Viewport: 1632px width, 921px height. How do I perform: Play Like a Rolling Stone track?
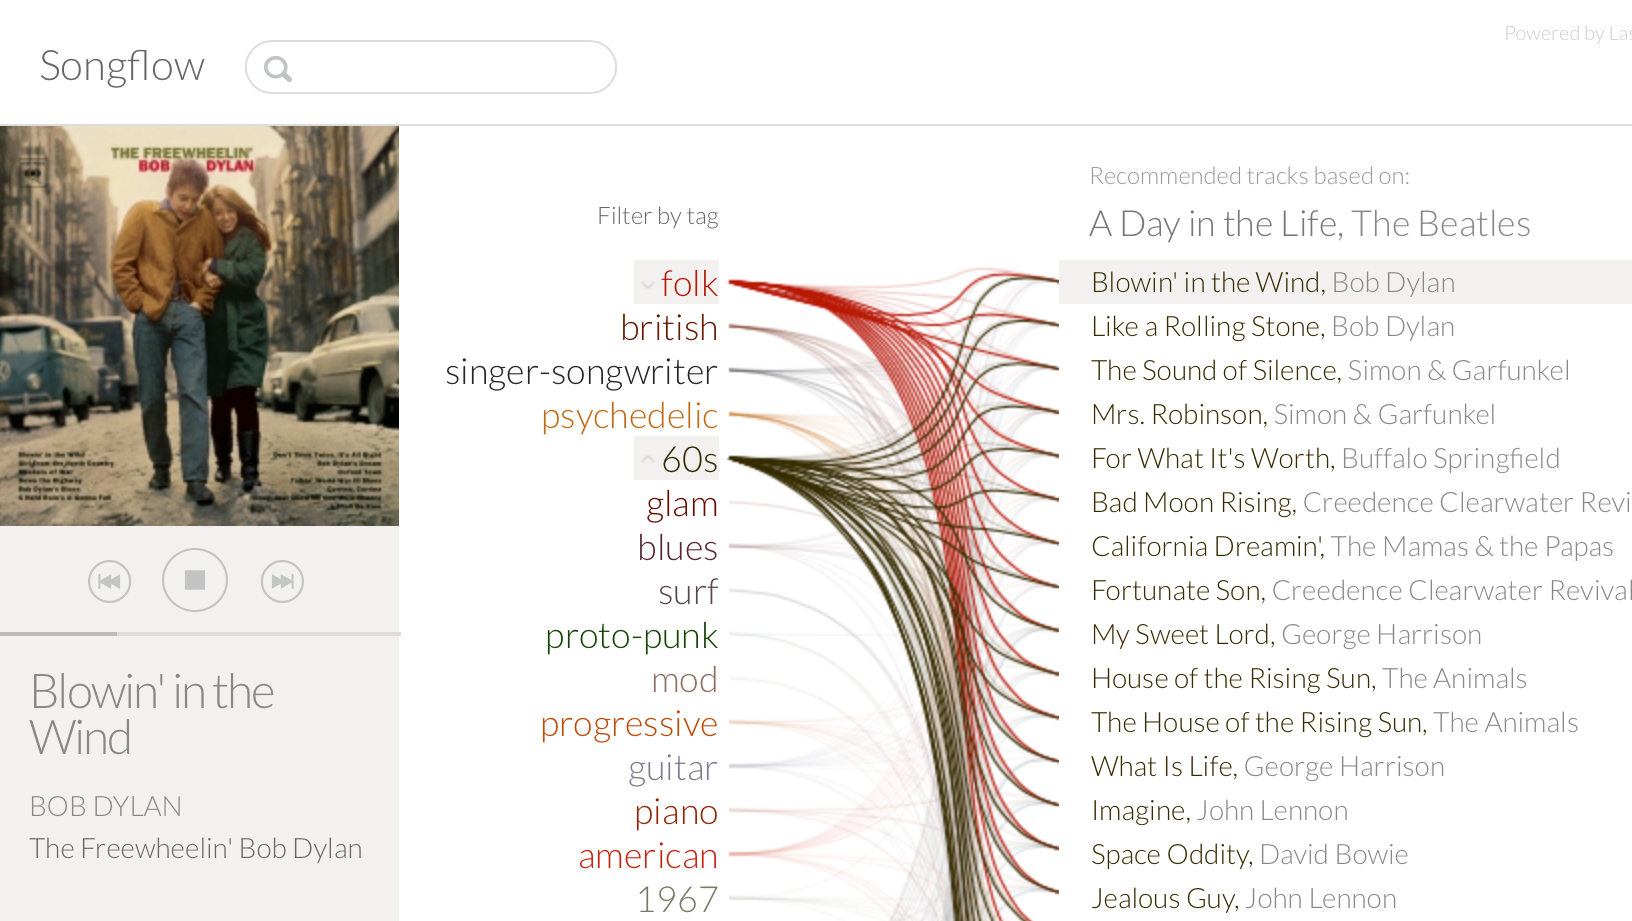[x=1272, y=327]
